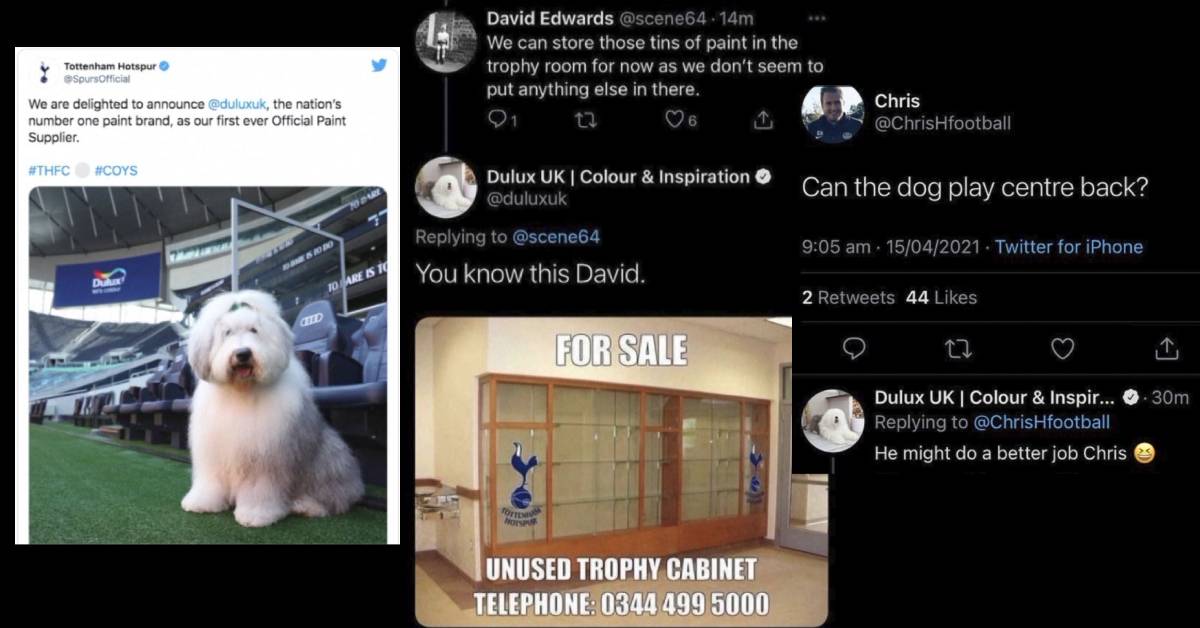Viewport: 1200px width, 628px height.
Task: Retweet Chris's tweet about the dog
Action: point(958,348)
